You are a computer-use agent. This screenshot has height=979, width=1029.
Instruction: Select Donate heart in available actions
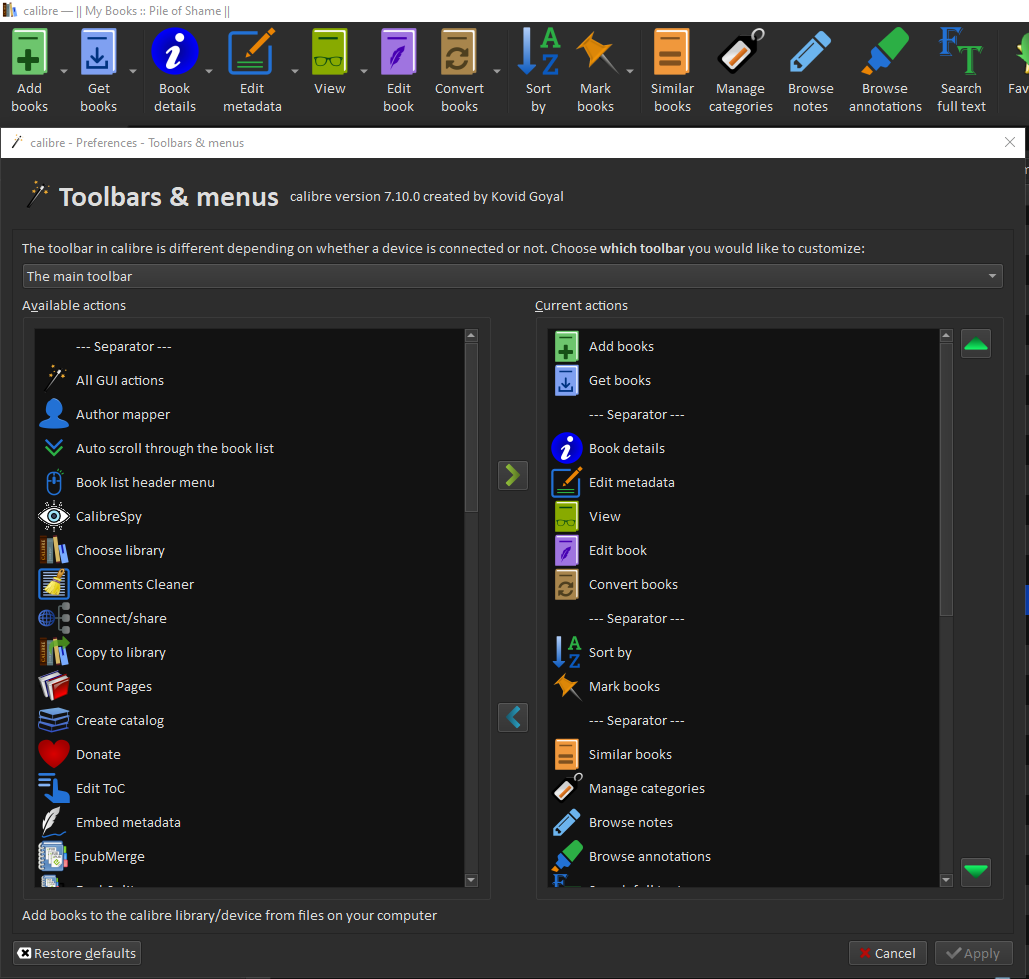(x=249, y=754)
